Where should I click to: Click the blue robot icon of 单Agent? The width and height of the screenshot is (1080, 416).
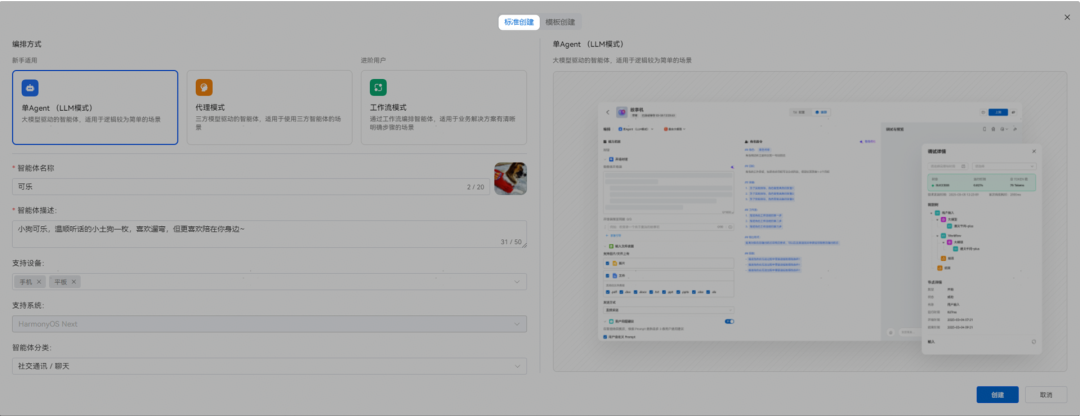coord(30,87)
